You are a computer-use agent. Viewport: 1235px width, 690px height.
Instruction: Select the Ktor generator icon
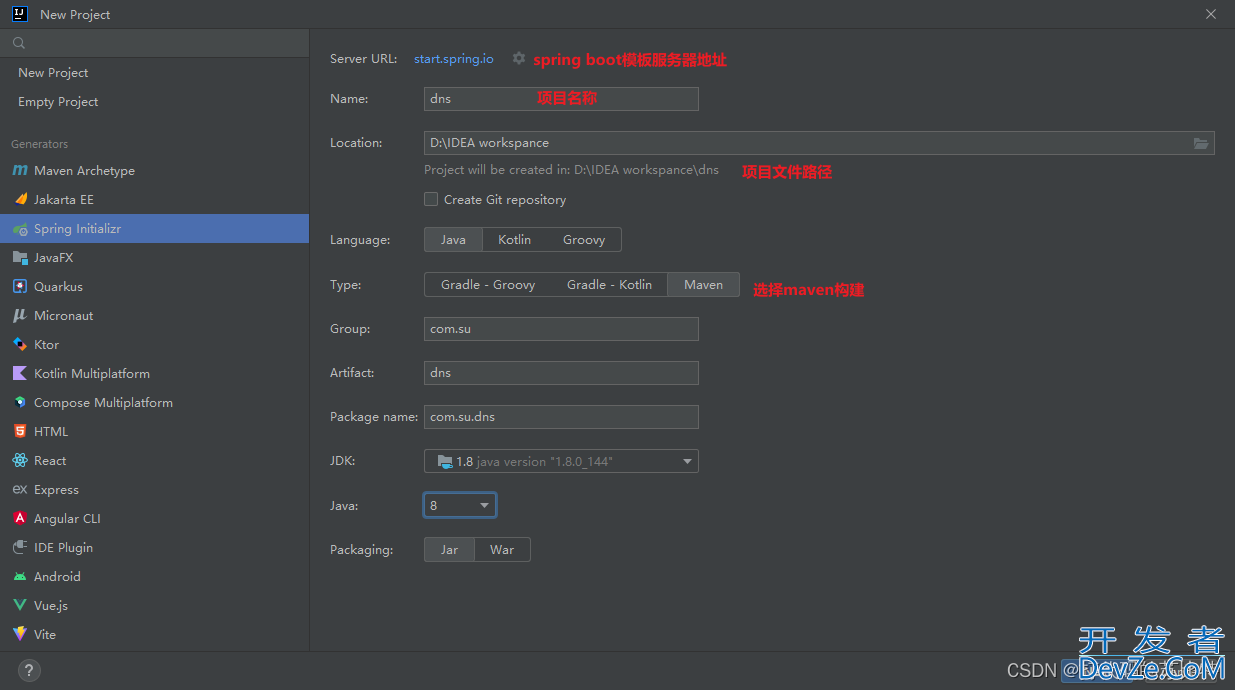20,345
